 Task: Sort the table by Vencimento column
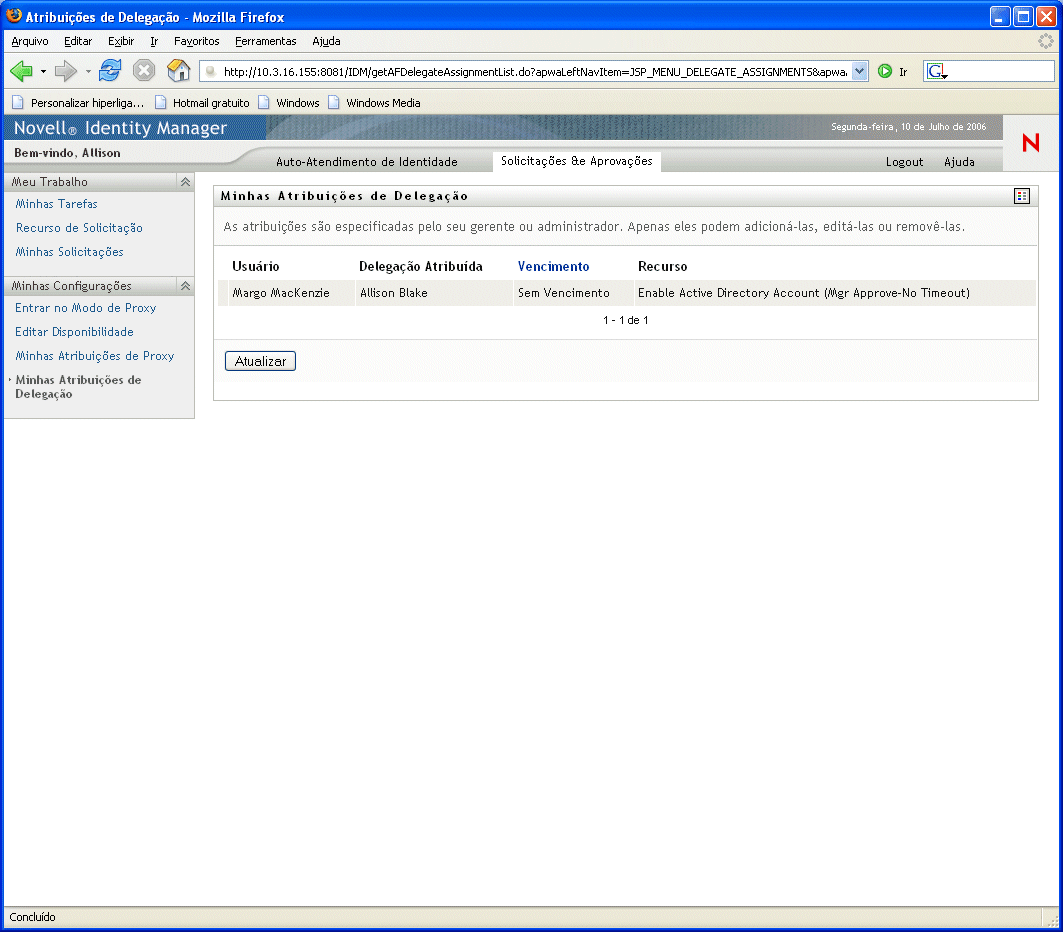click(553, 267)
